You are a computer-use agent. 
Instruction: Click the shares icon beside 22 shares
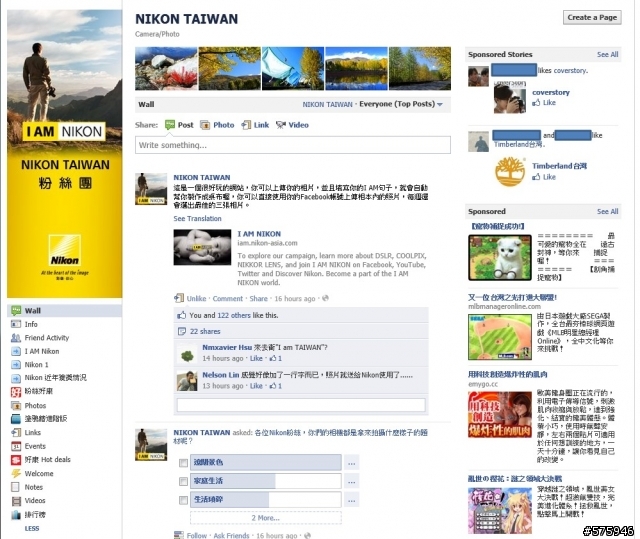pos(182,331)
